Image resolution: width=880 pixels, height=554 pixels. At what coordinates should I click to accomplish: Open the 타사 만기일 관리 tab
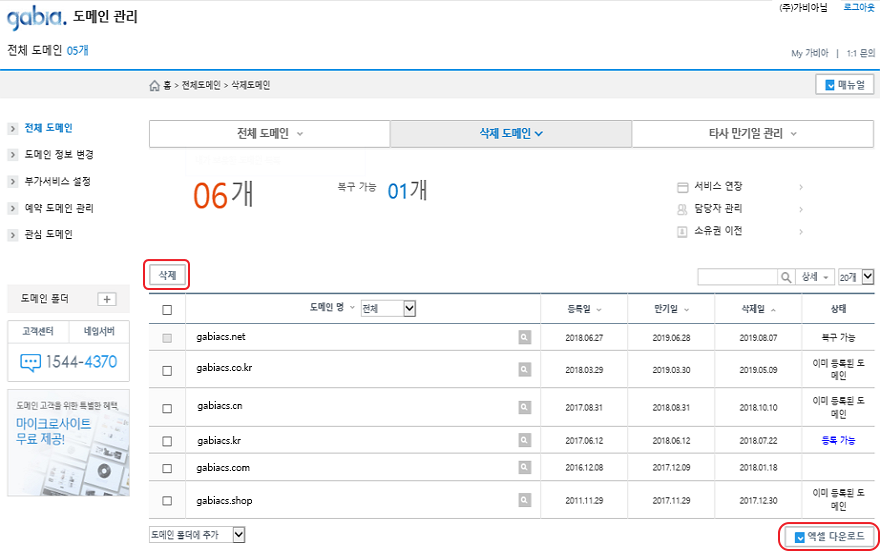(753, 134)
